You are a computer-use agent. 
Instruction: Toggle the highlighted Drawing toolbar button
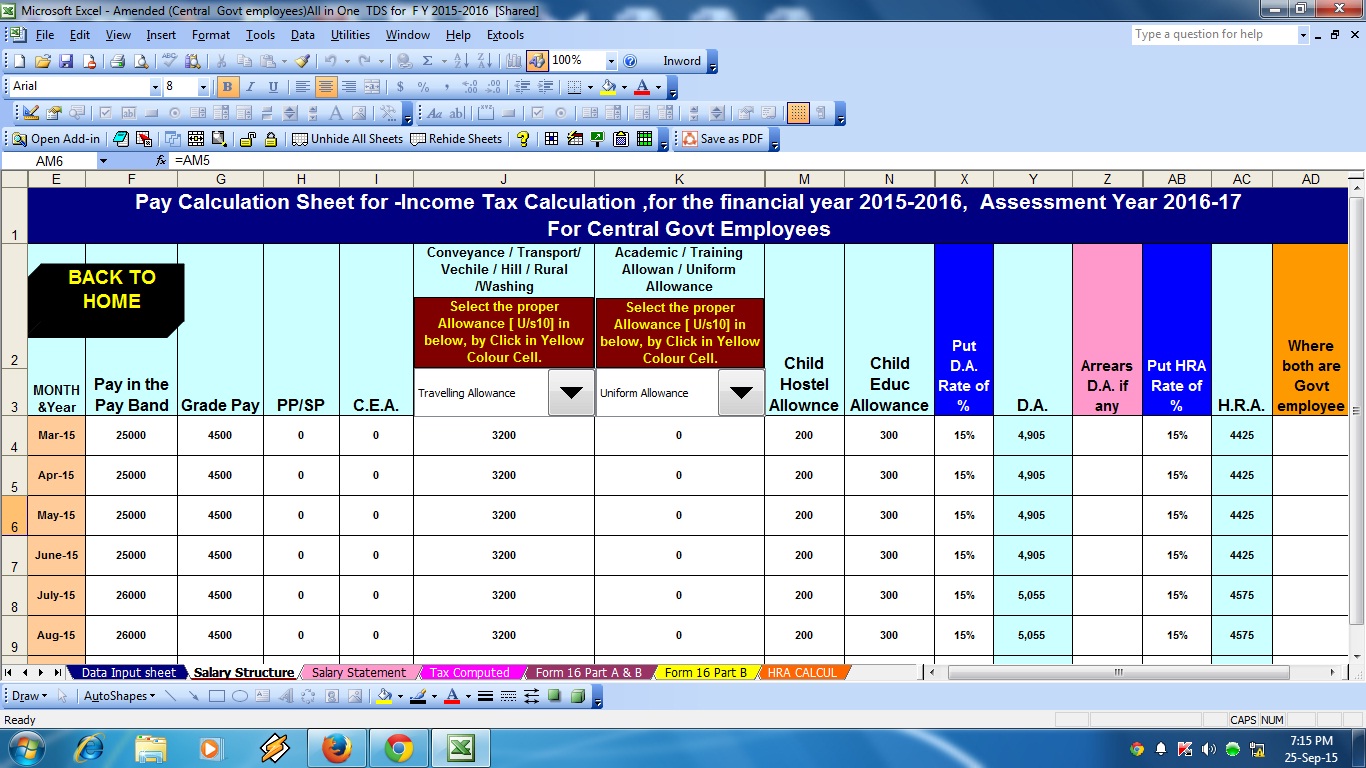click(x=537, y=61)
